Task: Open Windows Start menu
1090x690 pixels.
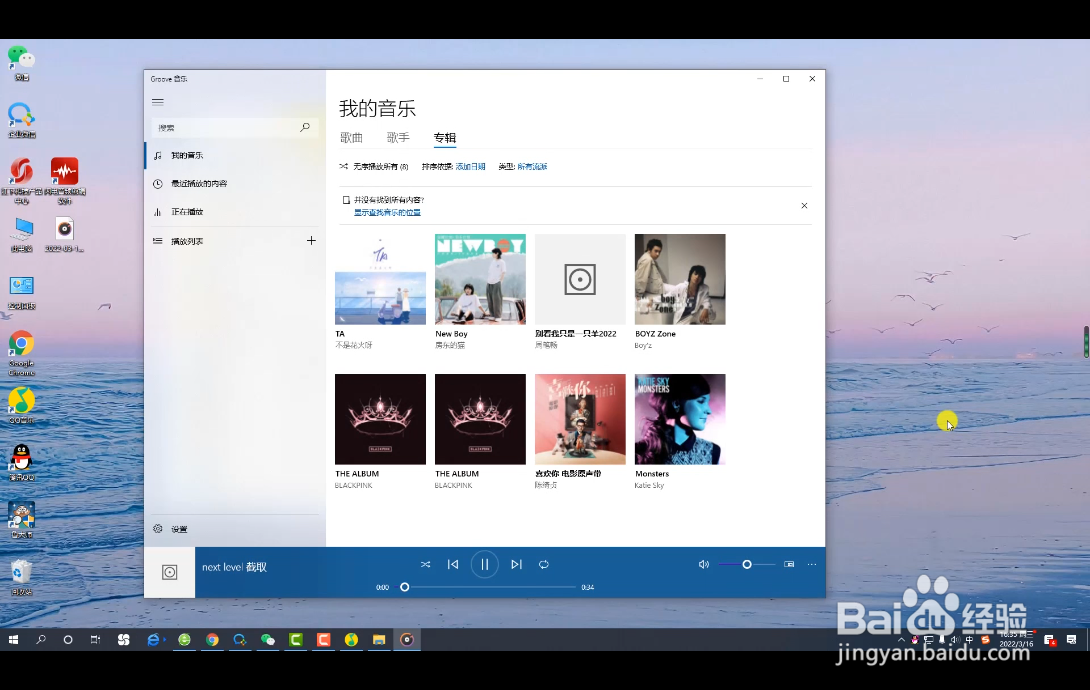Action: click(x=13, y=640)
